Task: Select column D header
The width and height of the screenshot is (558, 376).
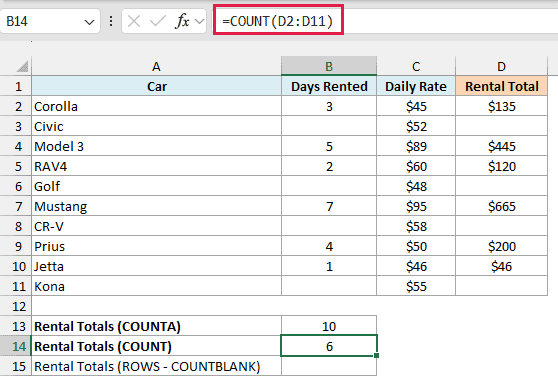Action: [501, 66]
